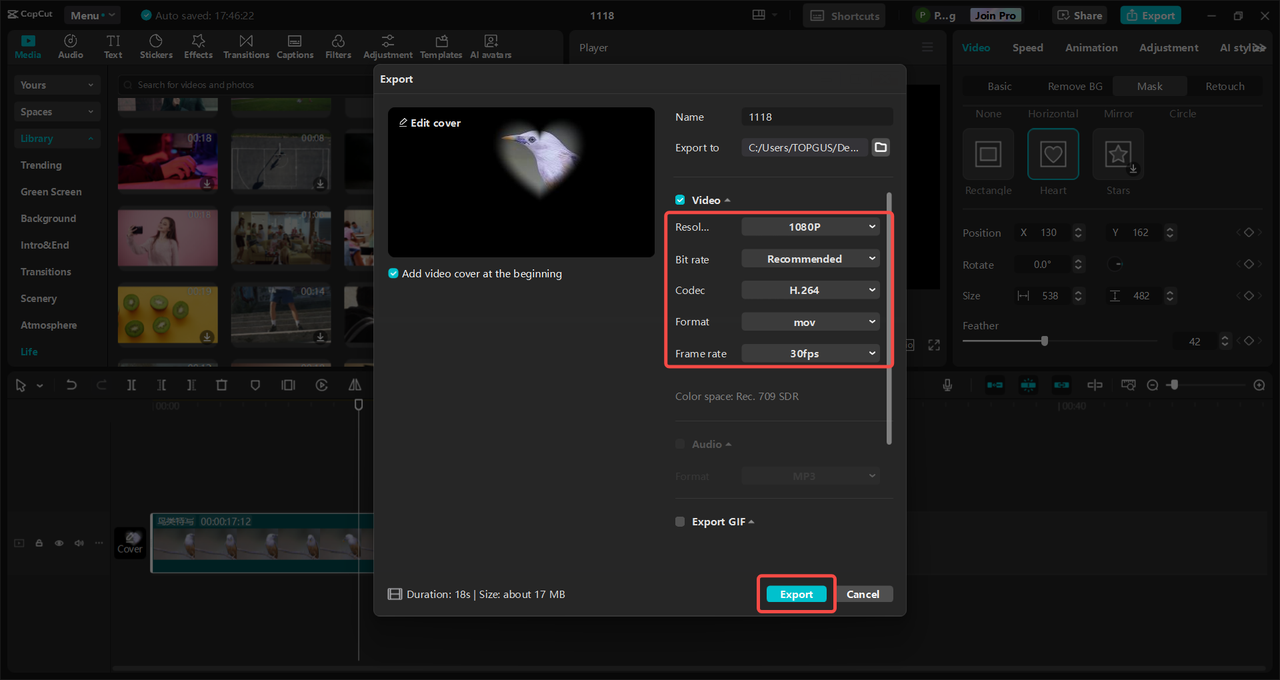Open the Effects panel

point(198,46)
